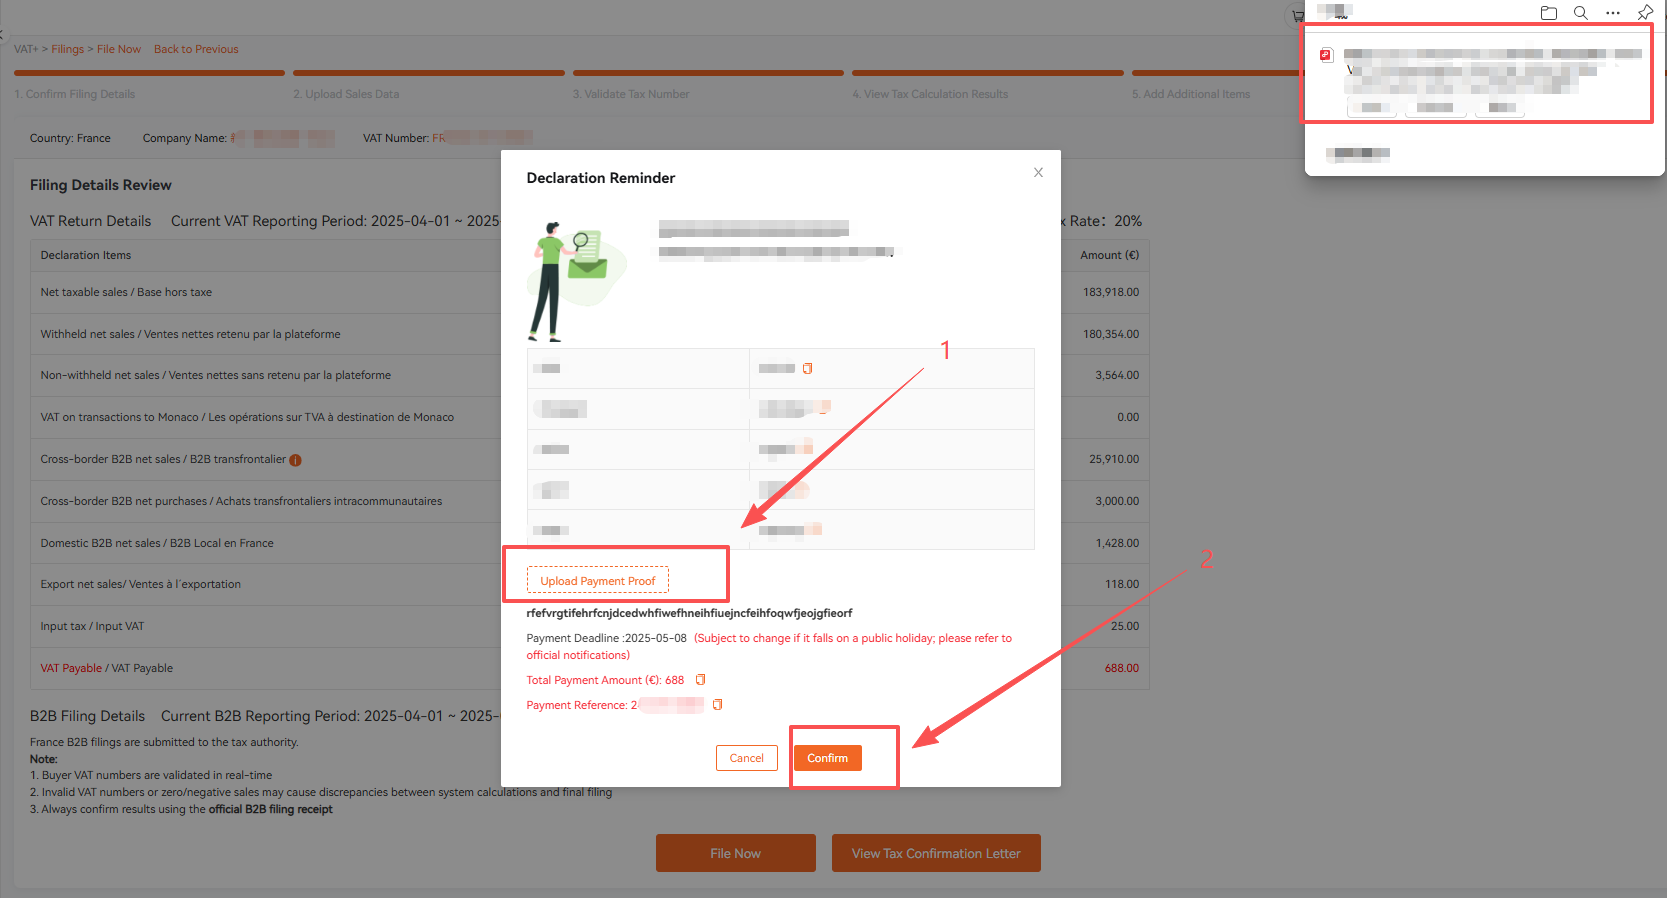Viewport: 1667px width, 898px height.
Task: Open View Tax Confirmation Letter
Action: [936, 853]
